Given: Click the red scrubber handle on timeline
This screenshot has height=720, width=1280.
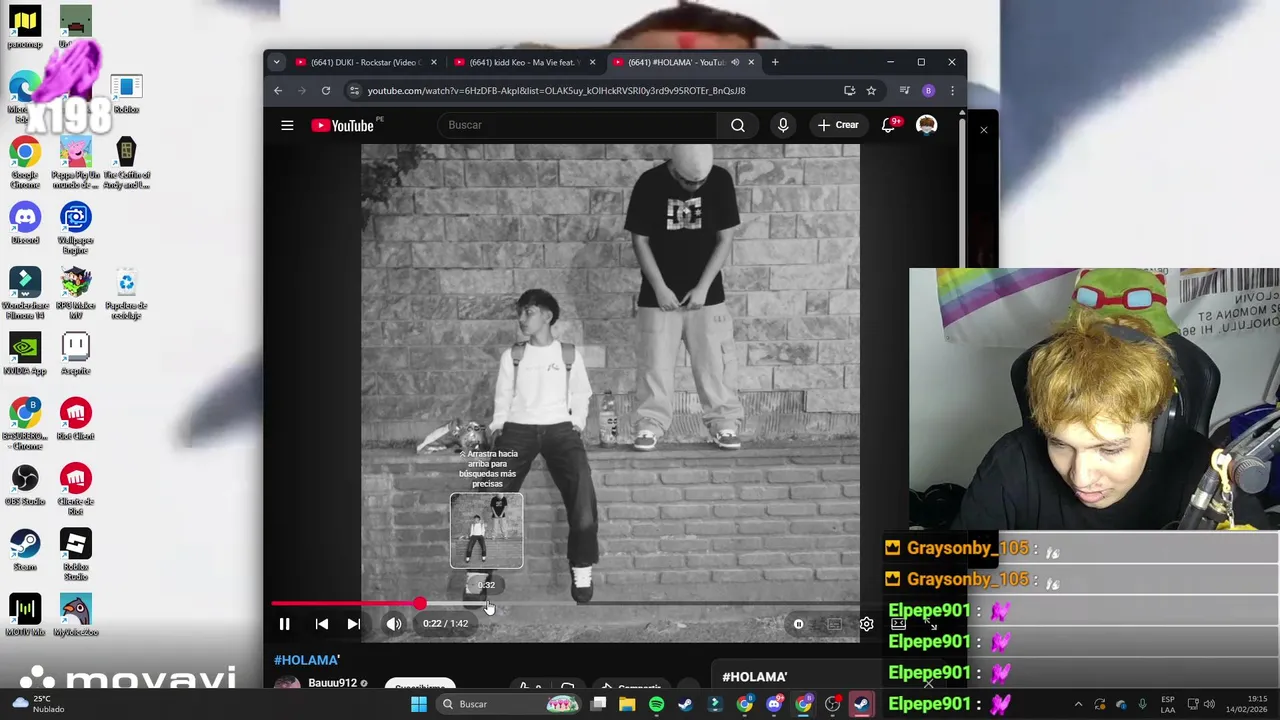Looking at the screenshot, I should [x=420, y=604].
